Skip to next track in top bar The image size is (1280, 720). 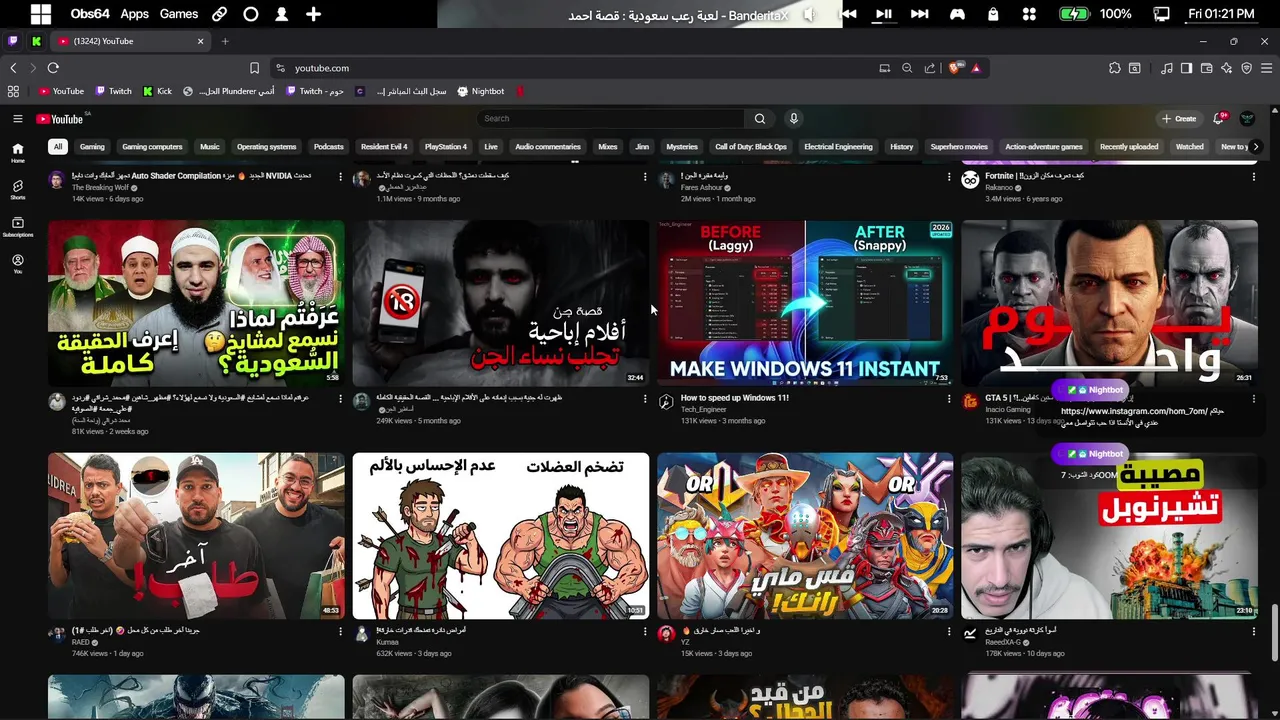click(920, 14)
